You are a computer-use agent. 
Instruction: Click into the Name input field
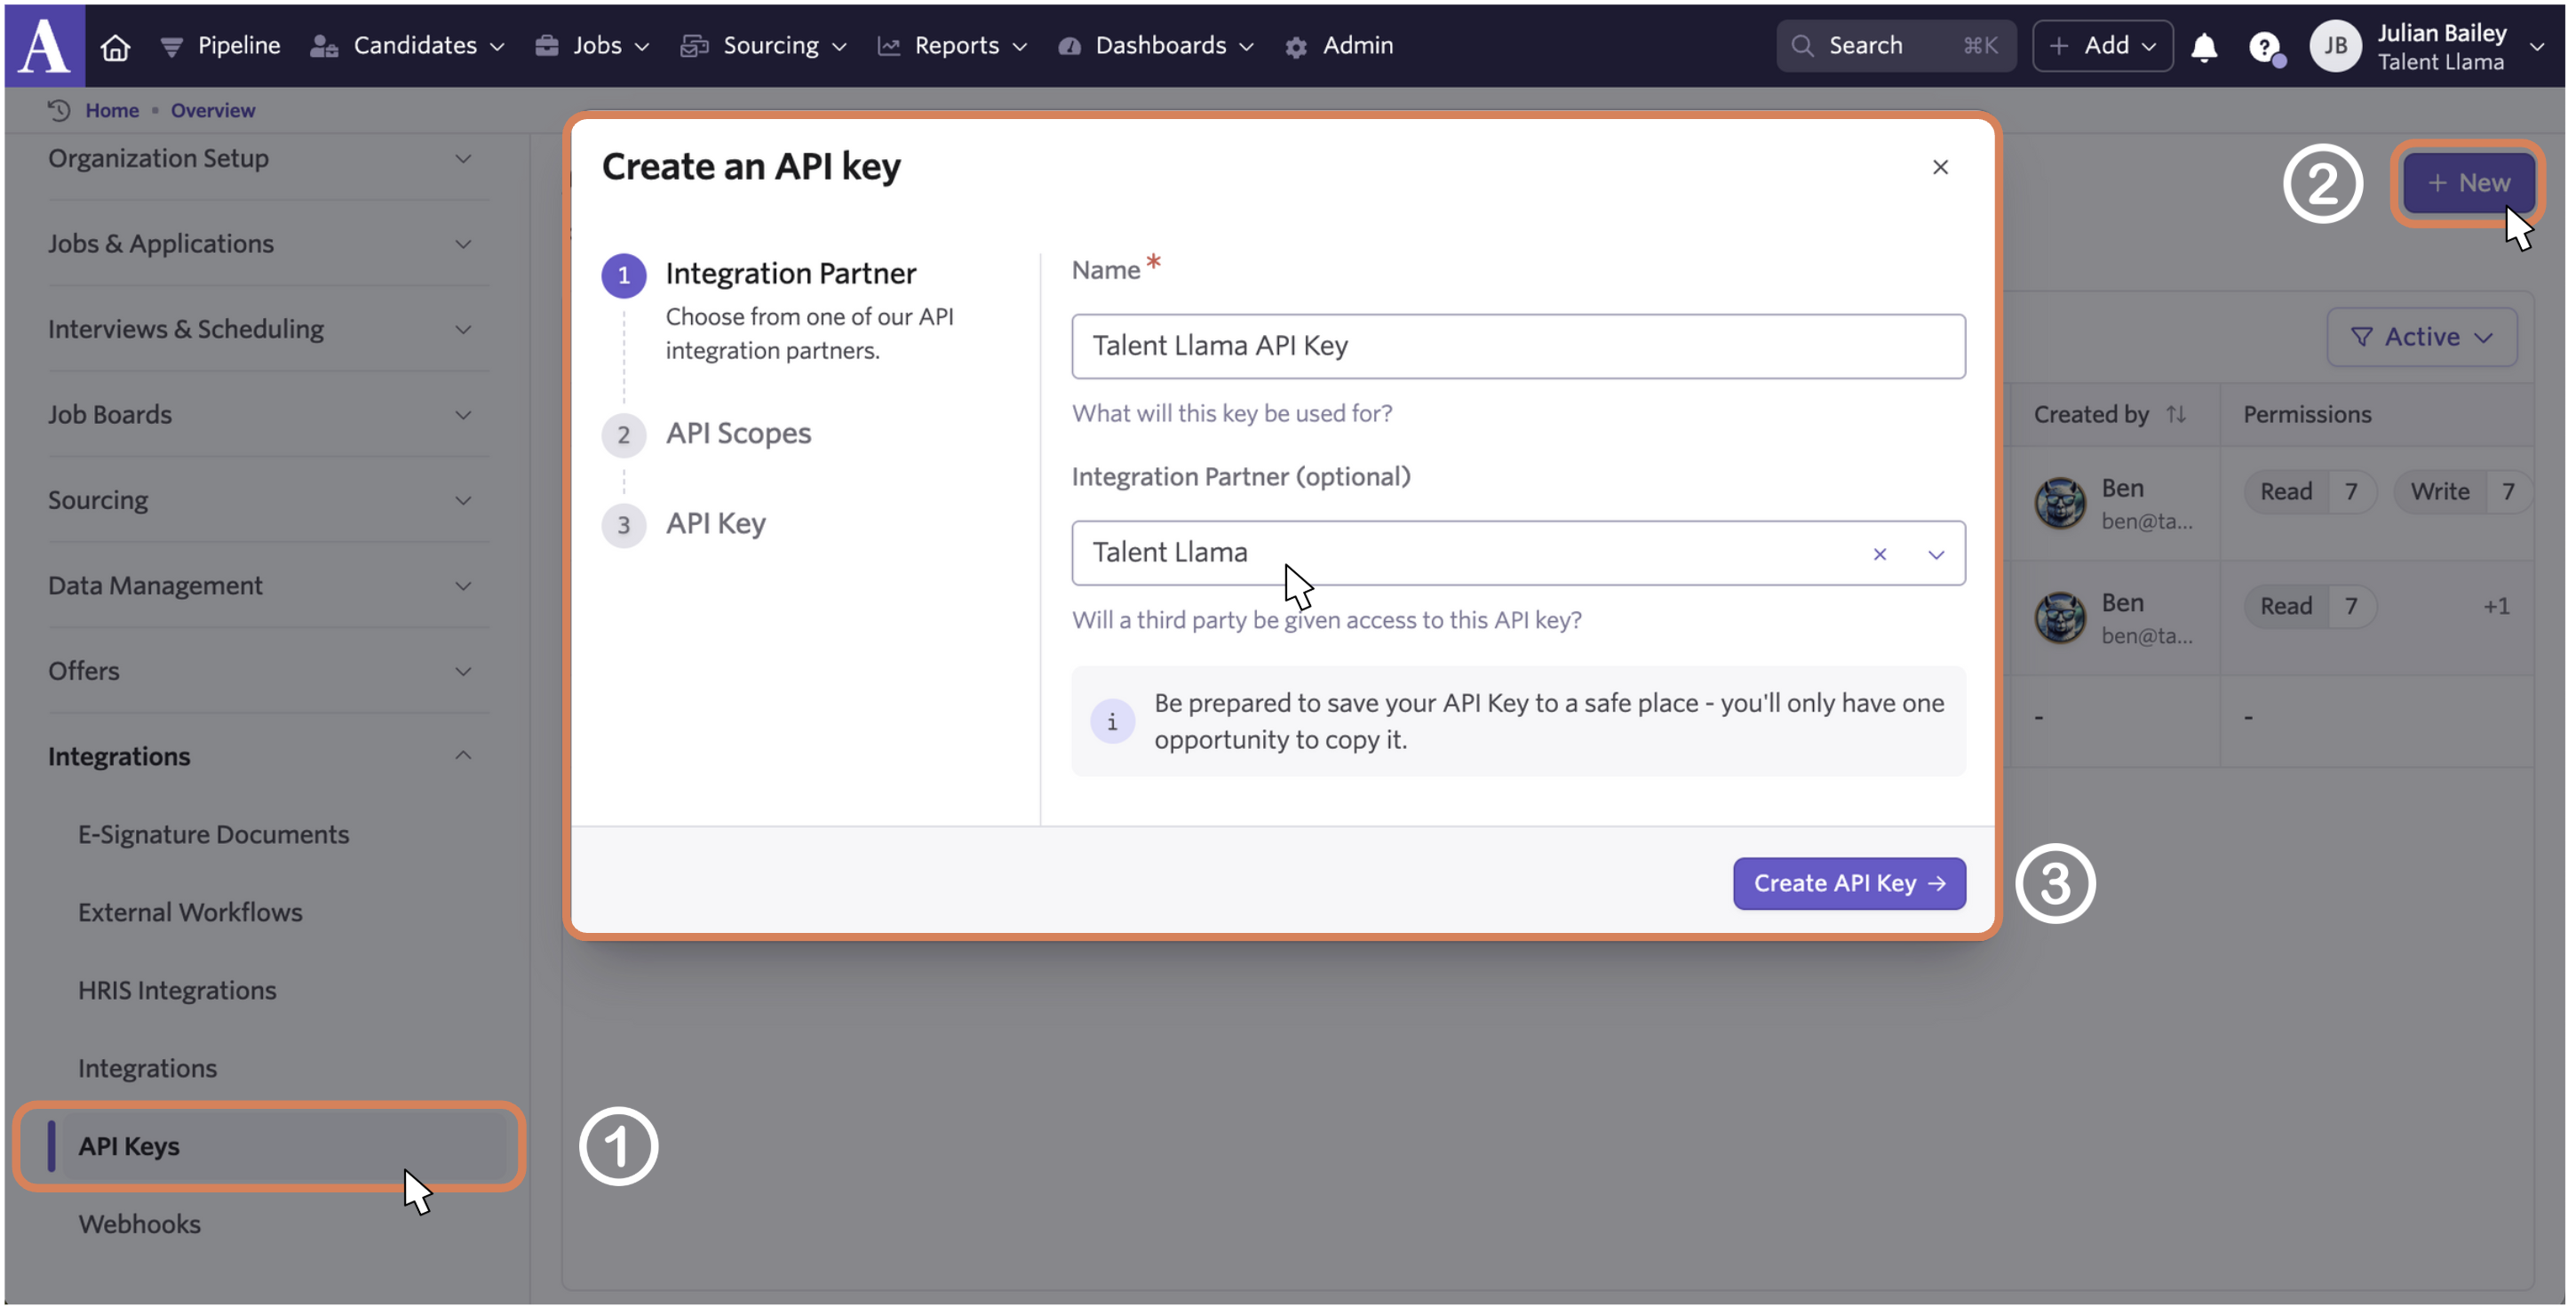click(1517, 346)
